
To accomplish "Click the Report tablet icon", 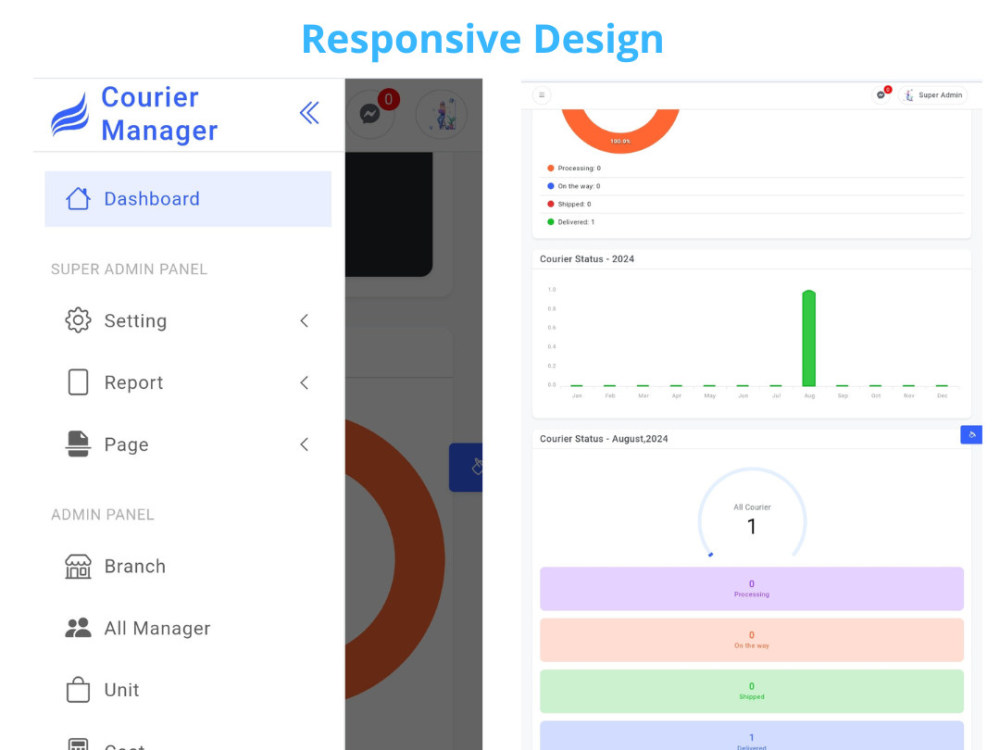I will click(x=78, y=382).
